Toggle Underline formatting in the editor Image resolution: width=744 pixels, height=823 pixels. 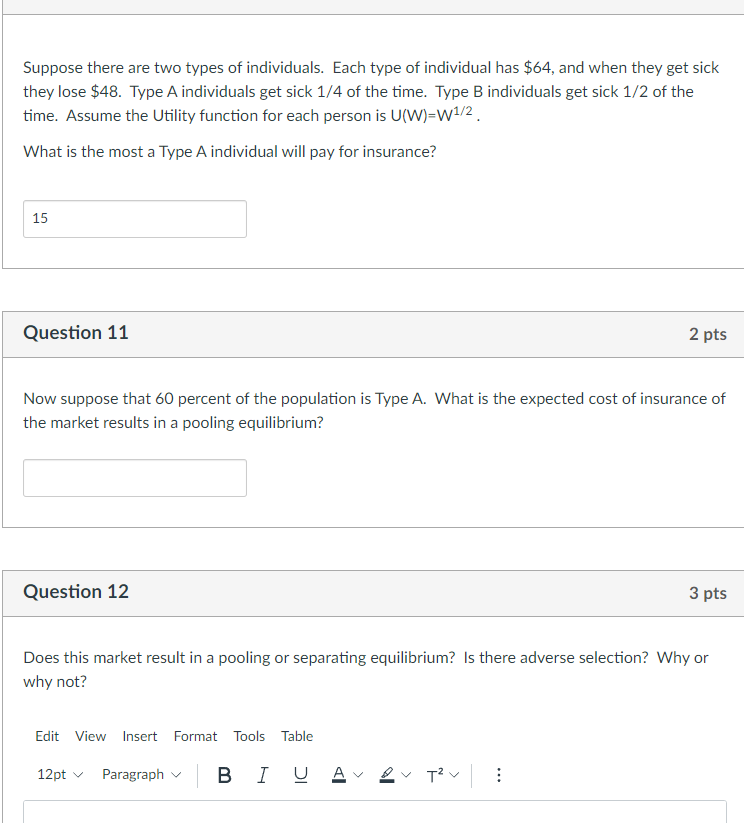(x=301, y=775)
